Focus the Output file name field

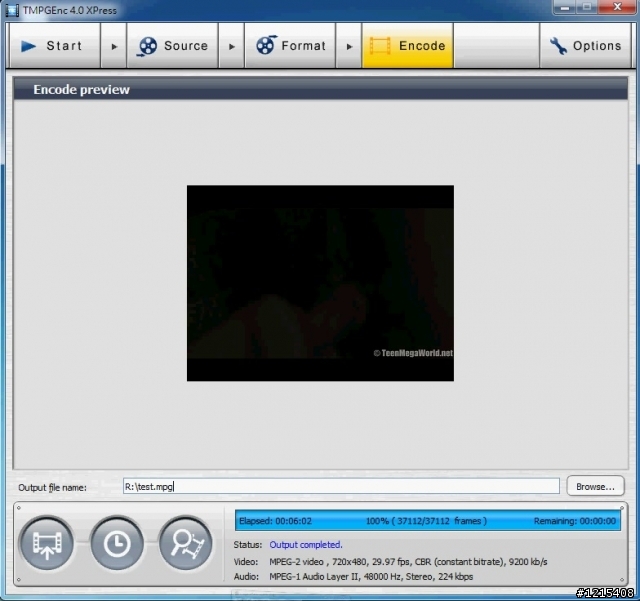tap(341, 486)
